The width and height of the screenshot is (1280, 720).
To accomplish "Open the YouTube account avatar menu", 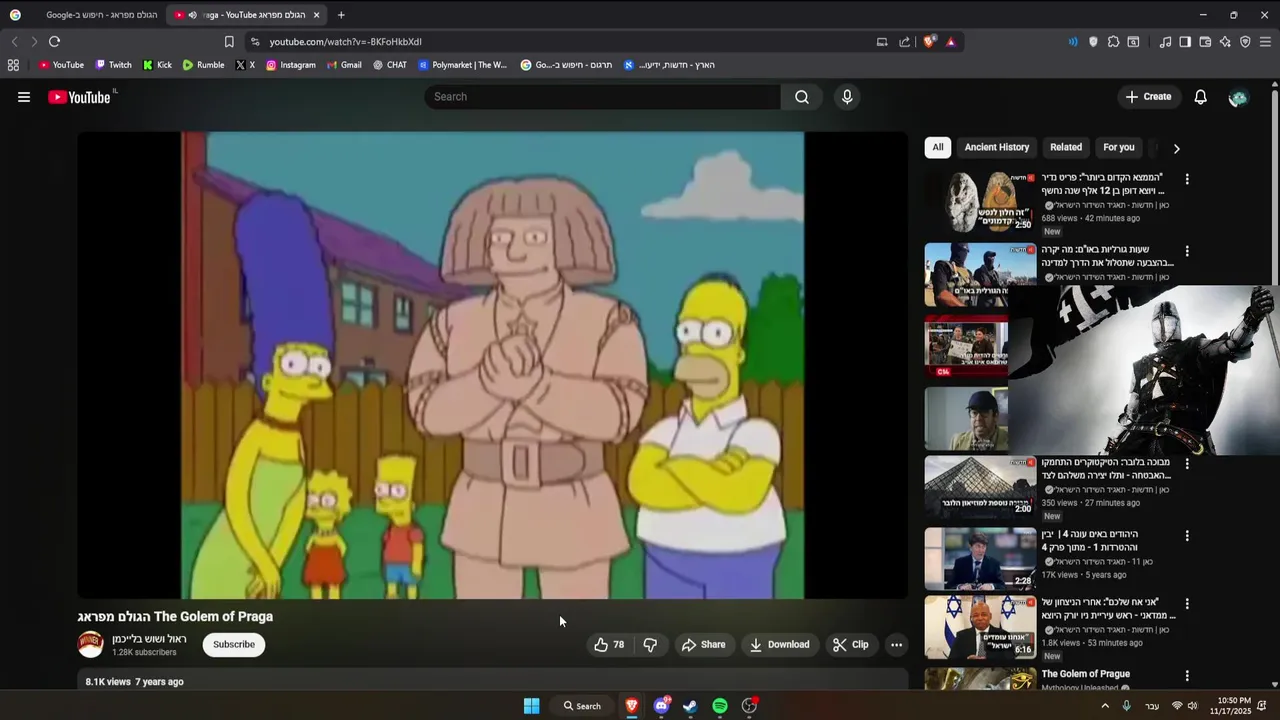I will pyautogui.click(x=1238, y=97).
